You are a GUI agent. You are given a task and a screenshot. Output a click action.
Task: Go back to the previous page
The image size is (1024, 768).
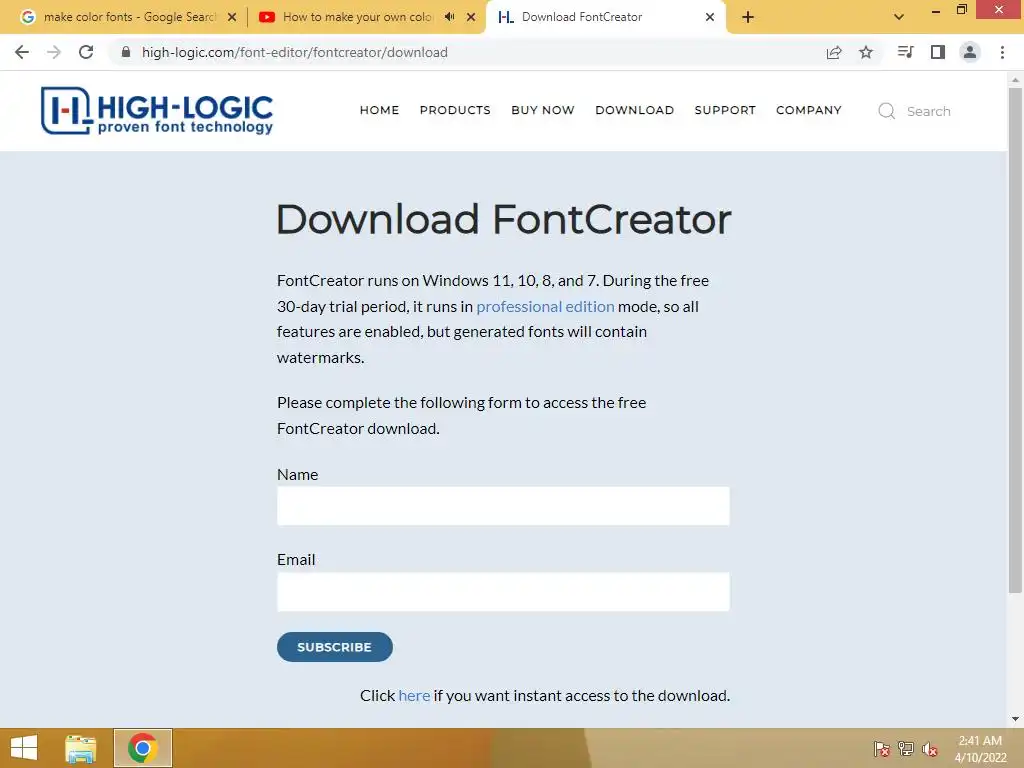[x=22, y=52]
